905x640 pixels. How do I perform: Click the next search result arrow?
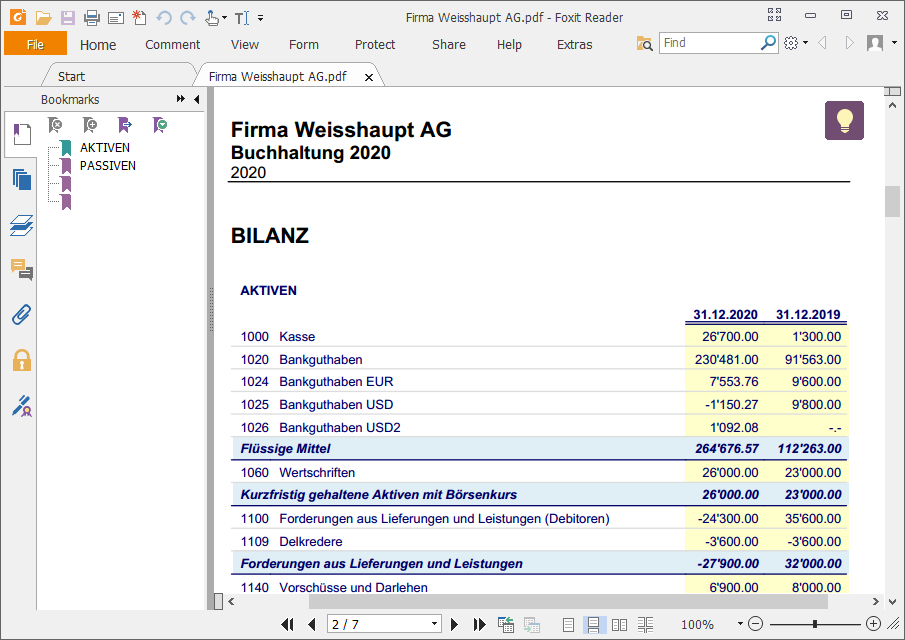coord(849,43)
